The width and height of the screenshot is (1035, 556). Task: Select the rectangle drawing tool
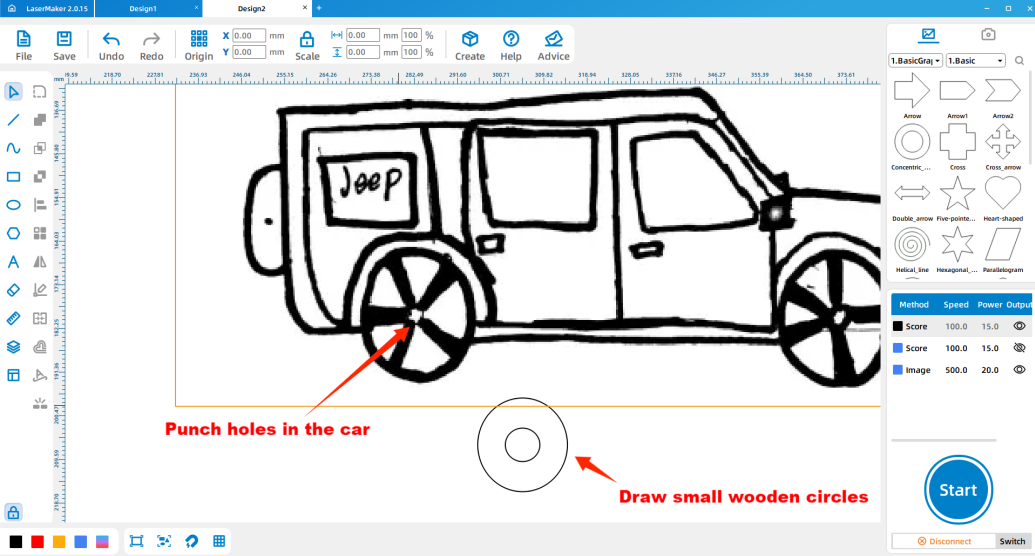[13, 177]
